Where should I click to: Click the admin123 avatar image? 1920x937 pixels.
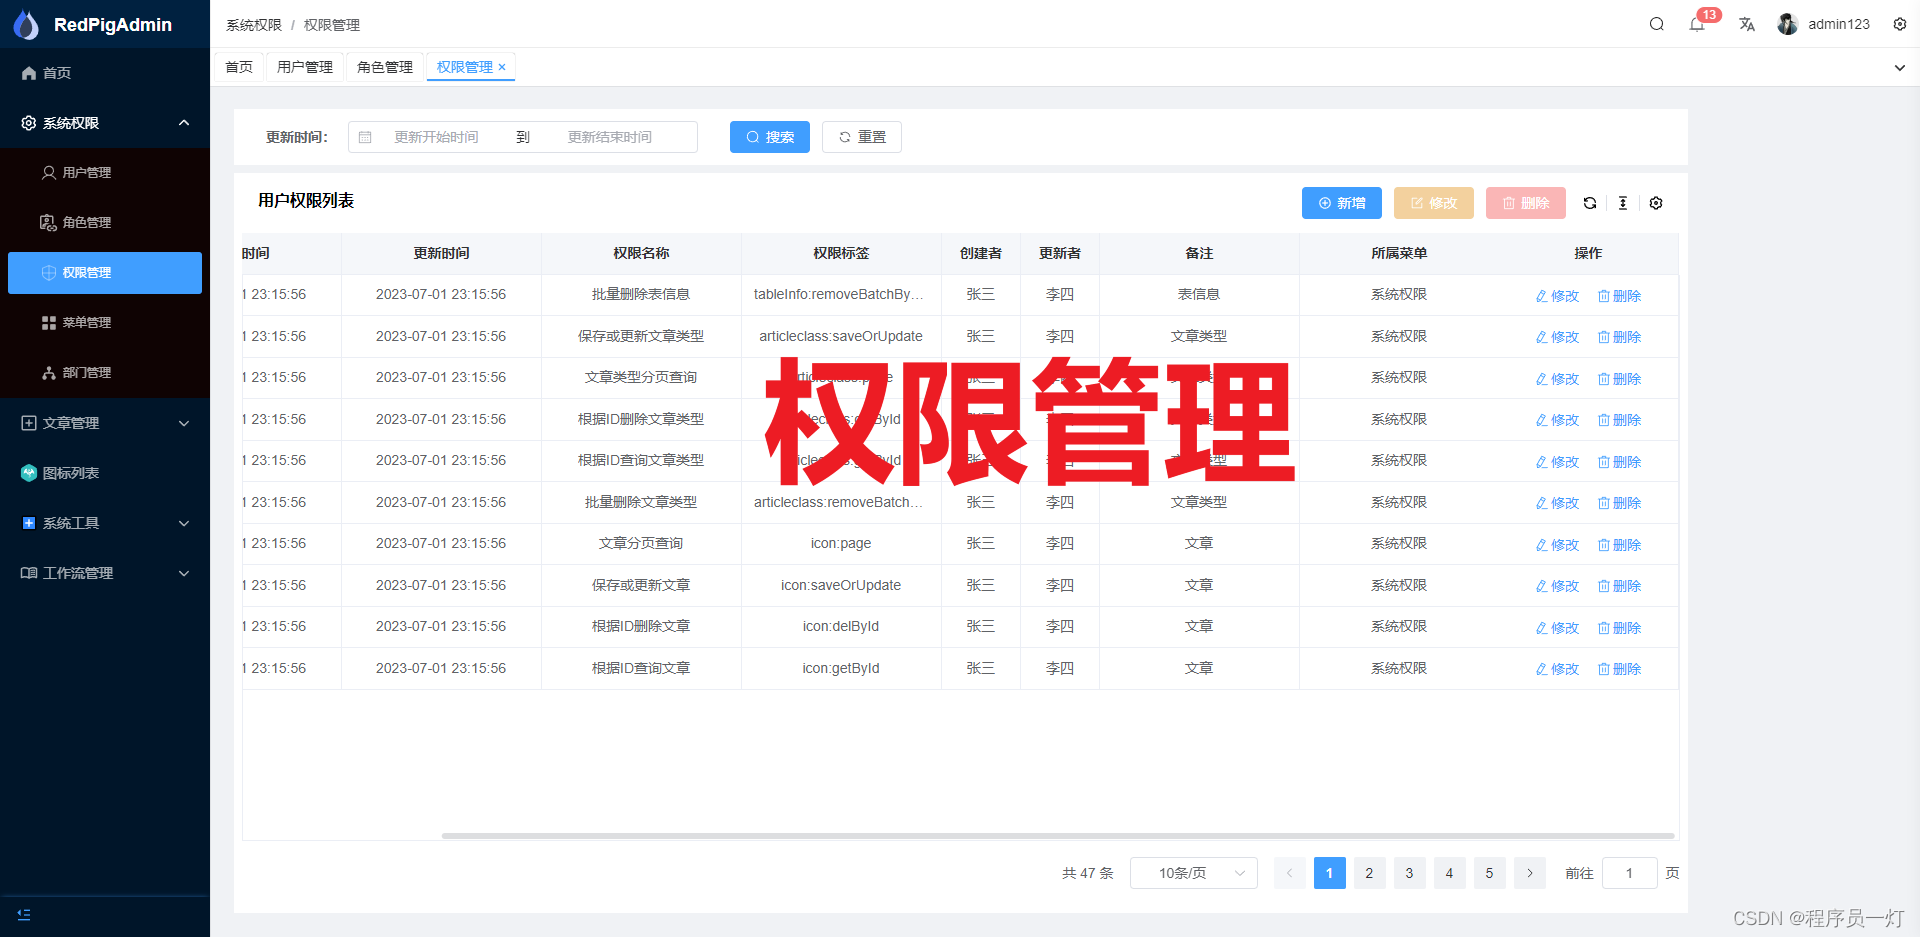click(1788, 24)
